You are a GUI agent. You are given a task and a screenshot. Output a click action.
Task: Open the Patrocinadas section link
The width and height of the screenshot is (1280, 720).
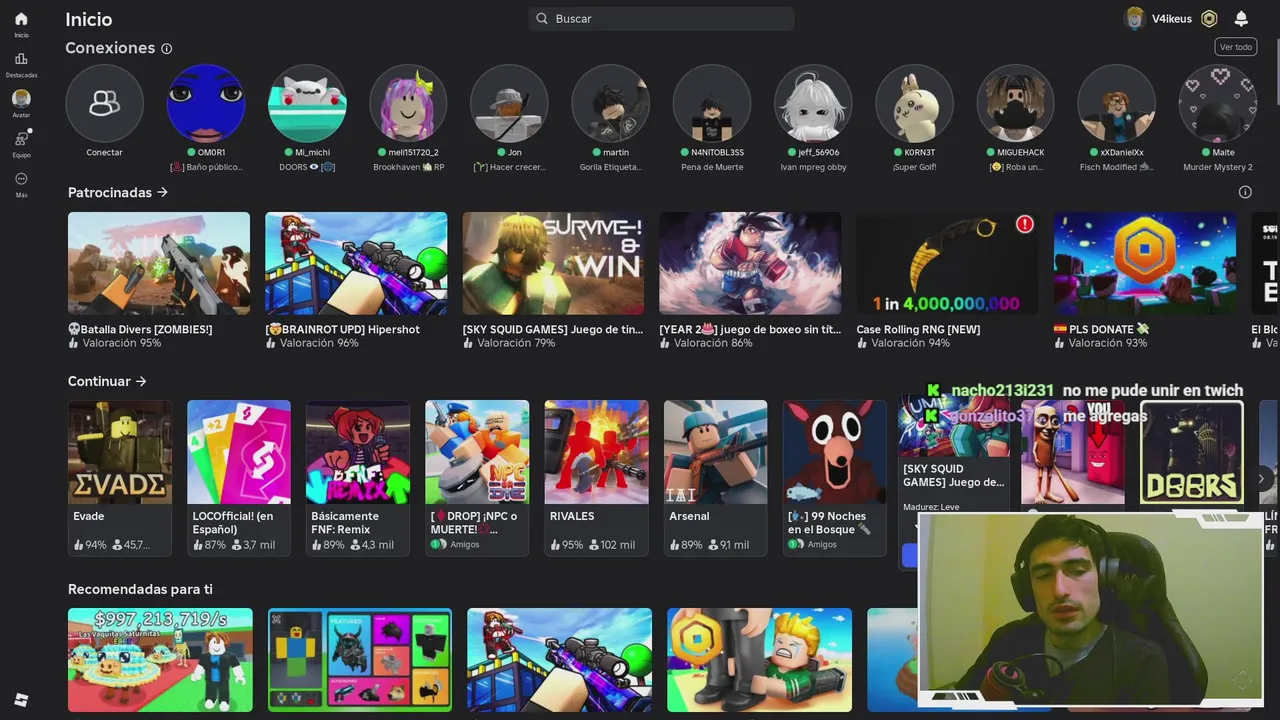[x=118, y=192]
